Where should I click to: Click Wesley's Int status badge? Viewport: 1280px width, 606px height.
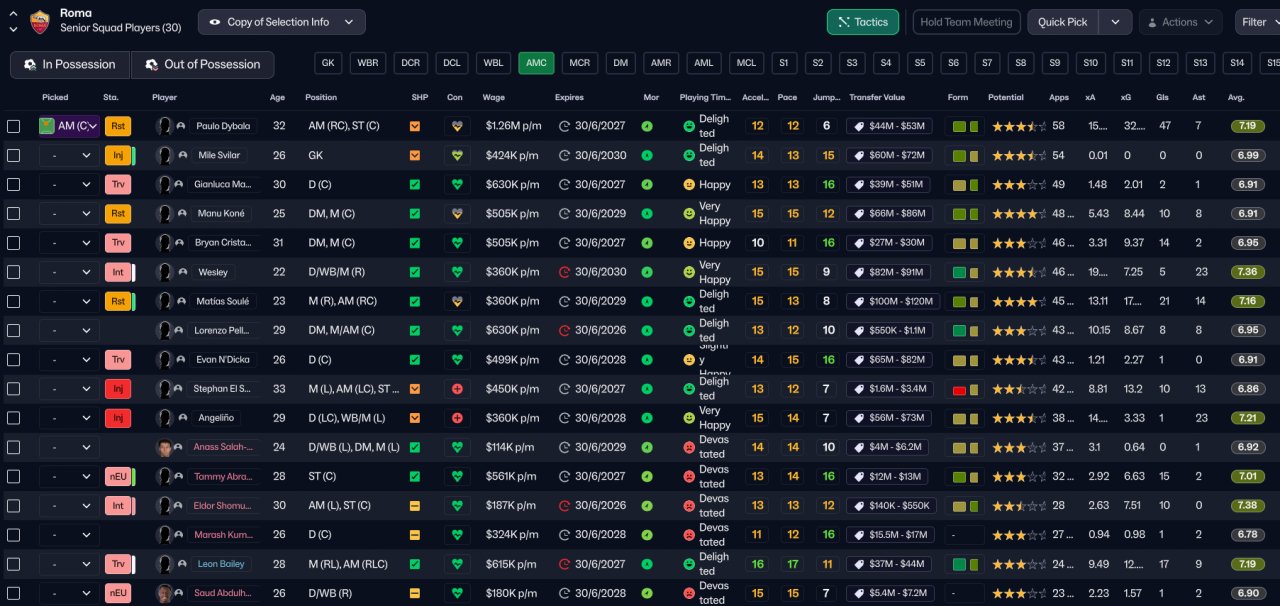117,272
